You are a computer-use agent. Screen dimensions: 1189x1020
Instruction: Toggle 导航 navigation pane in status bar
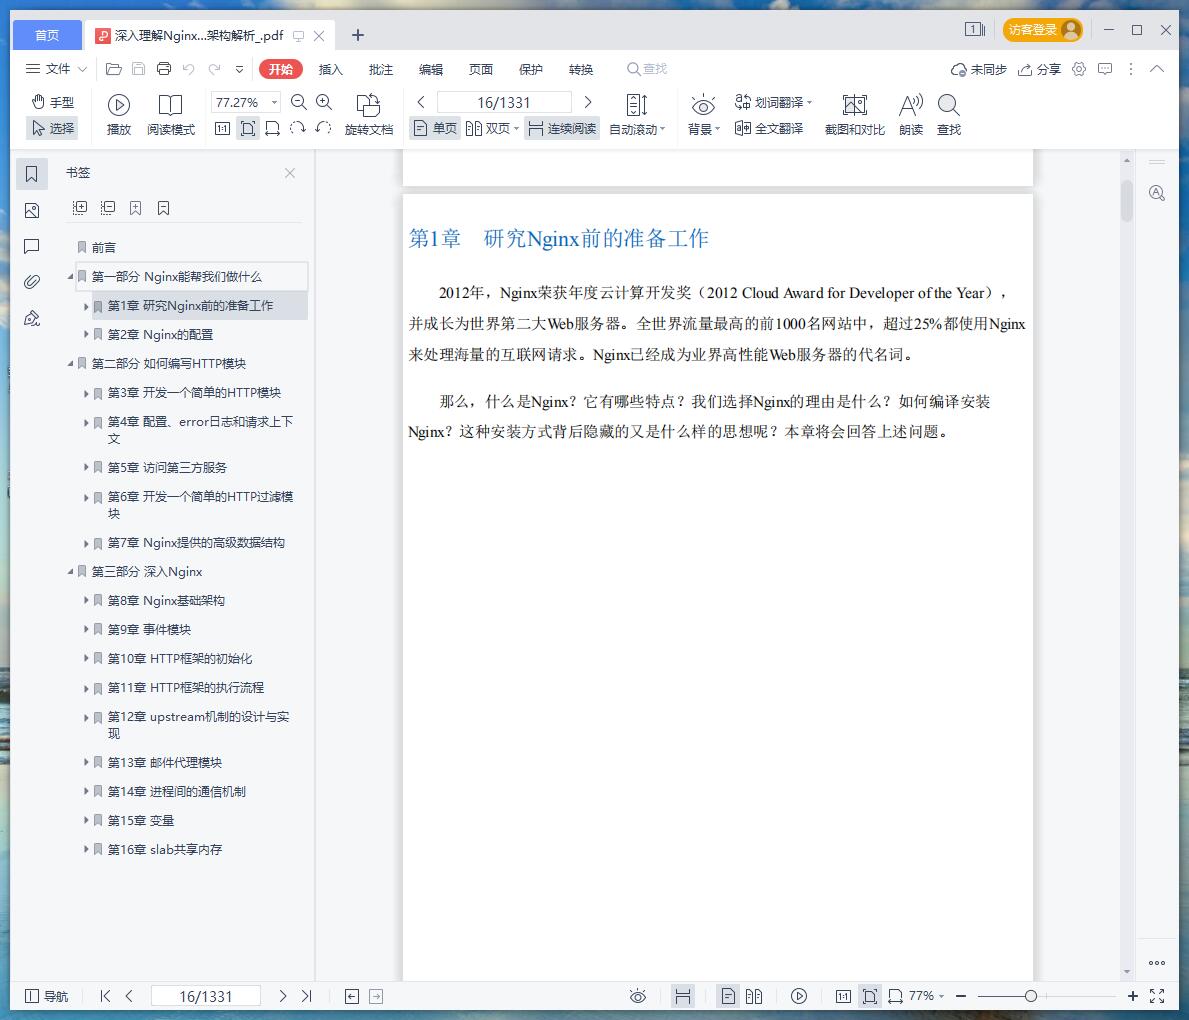[x=46, y=996]
